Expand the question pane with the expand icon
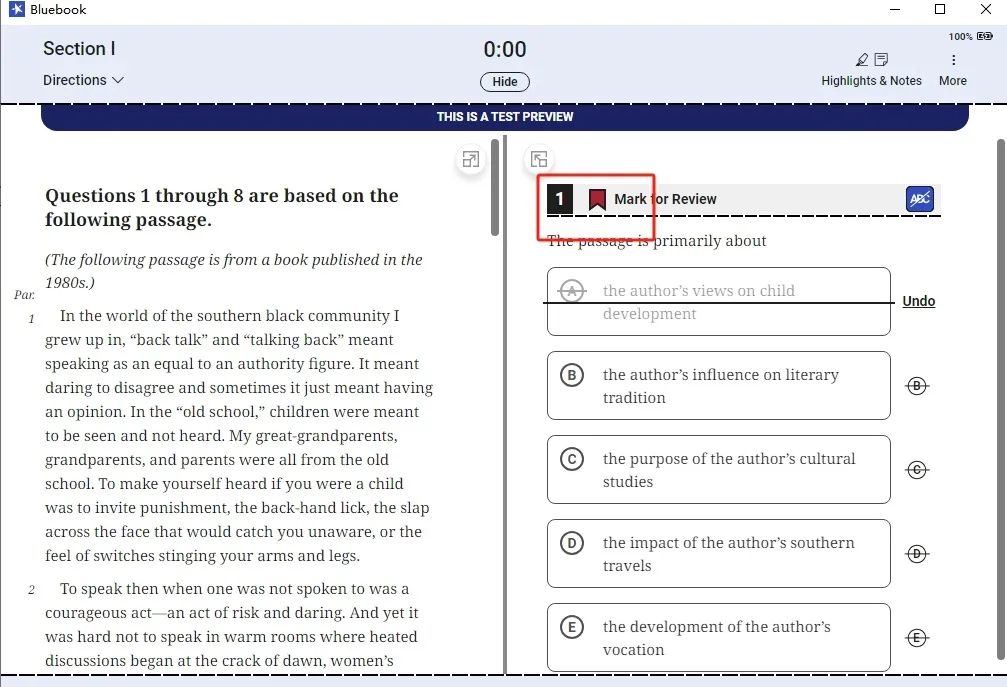This screenshot has width=1007, height=687. click(539, 159)
